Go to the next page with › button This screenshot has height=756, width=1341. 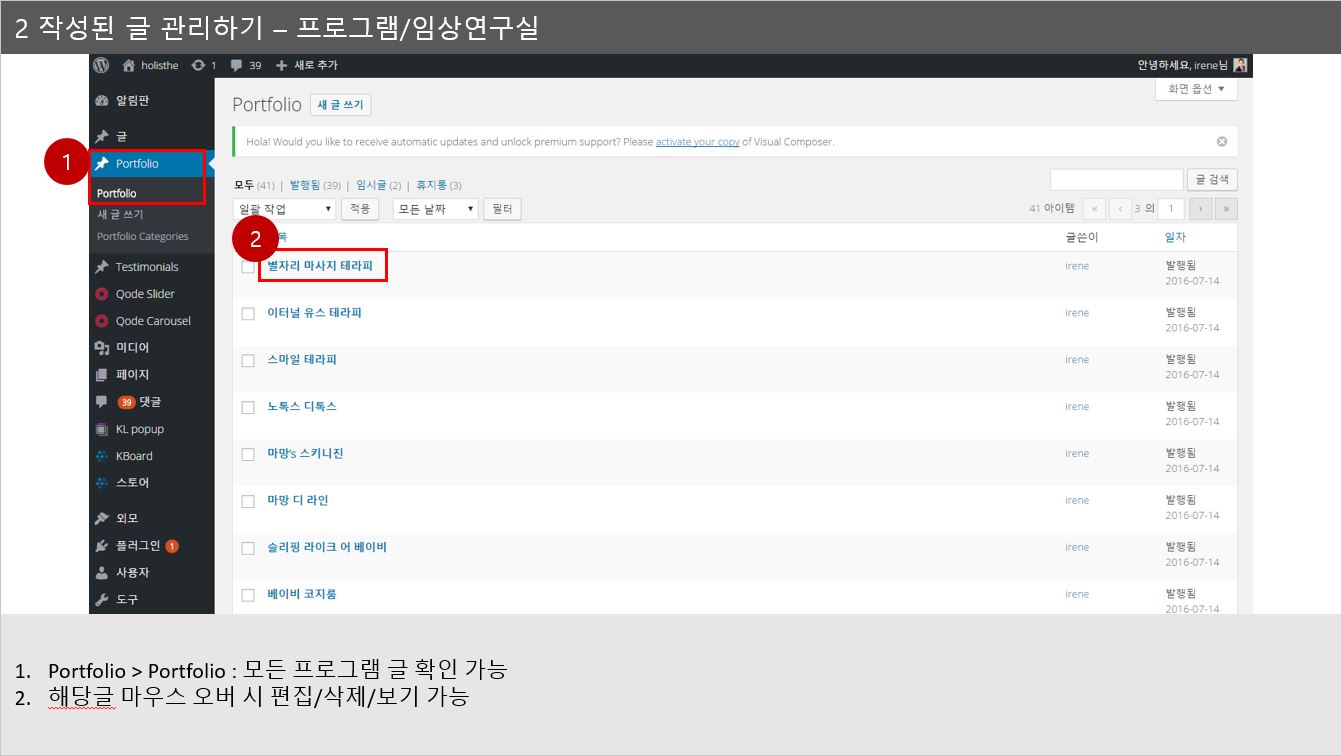1199,209
